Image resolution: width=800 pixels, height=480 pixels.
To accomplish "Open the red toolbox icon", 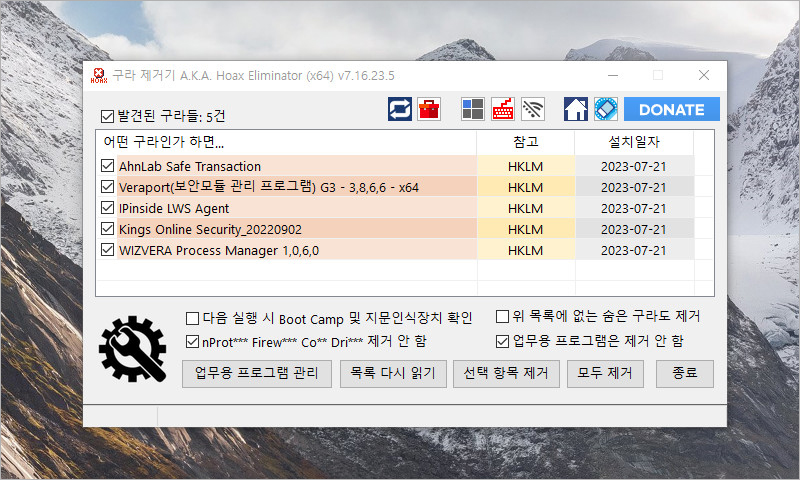I will tap(429, 109).
